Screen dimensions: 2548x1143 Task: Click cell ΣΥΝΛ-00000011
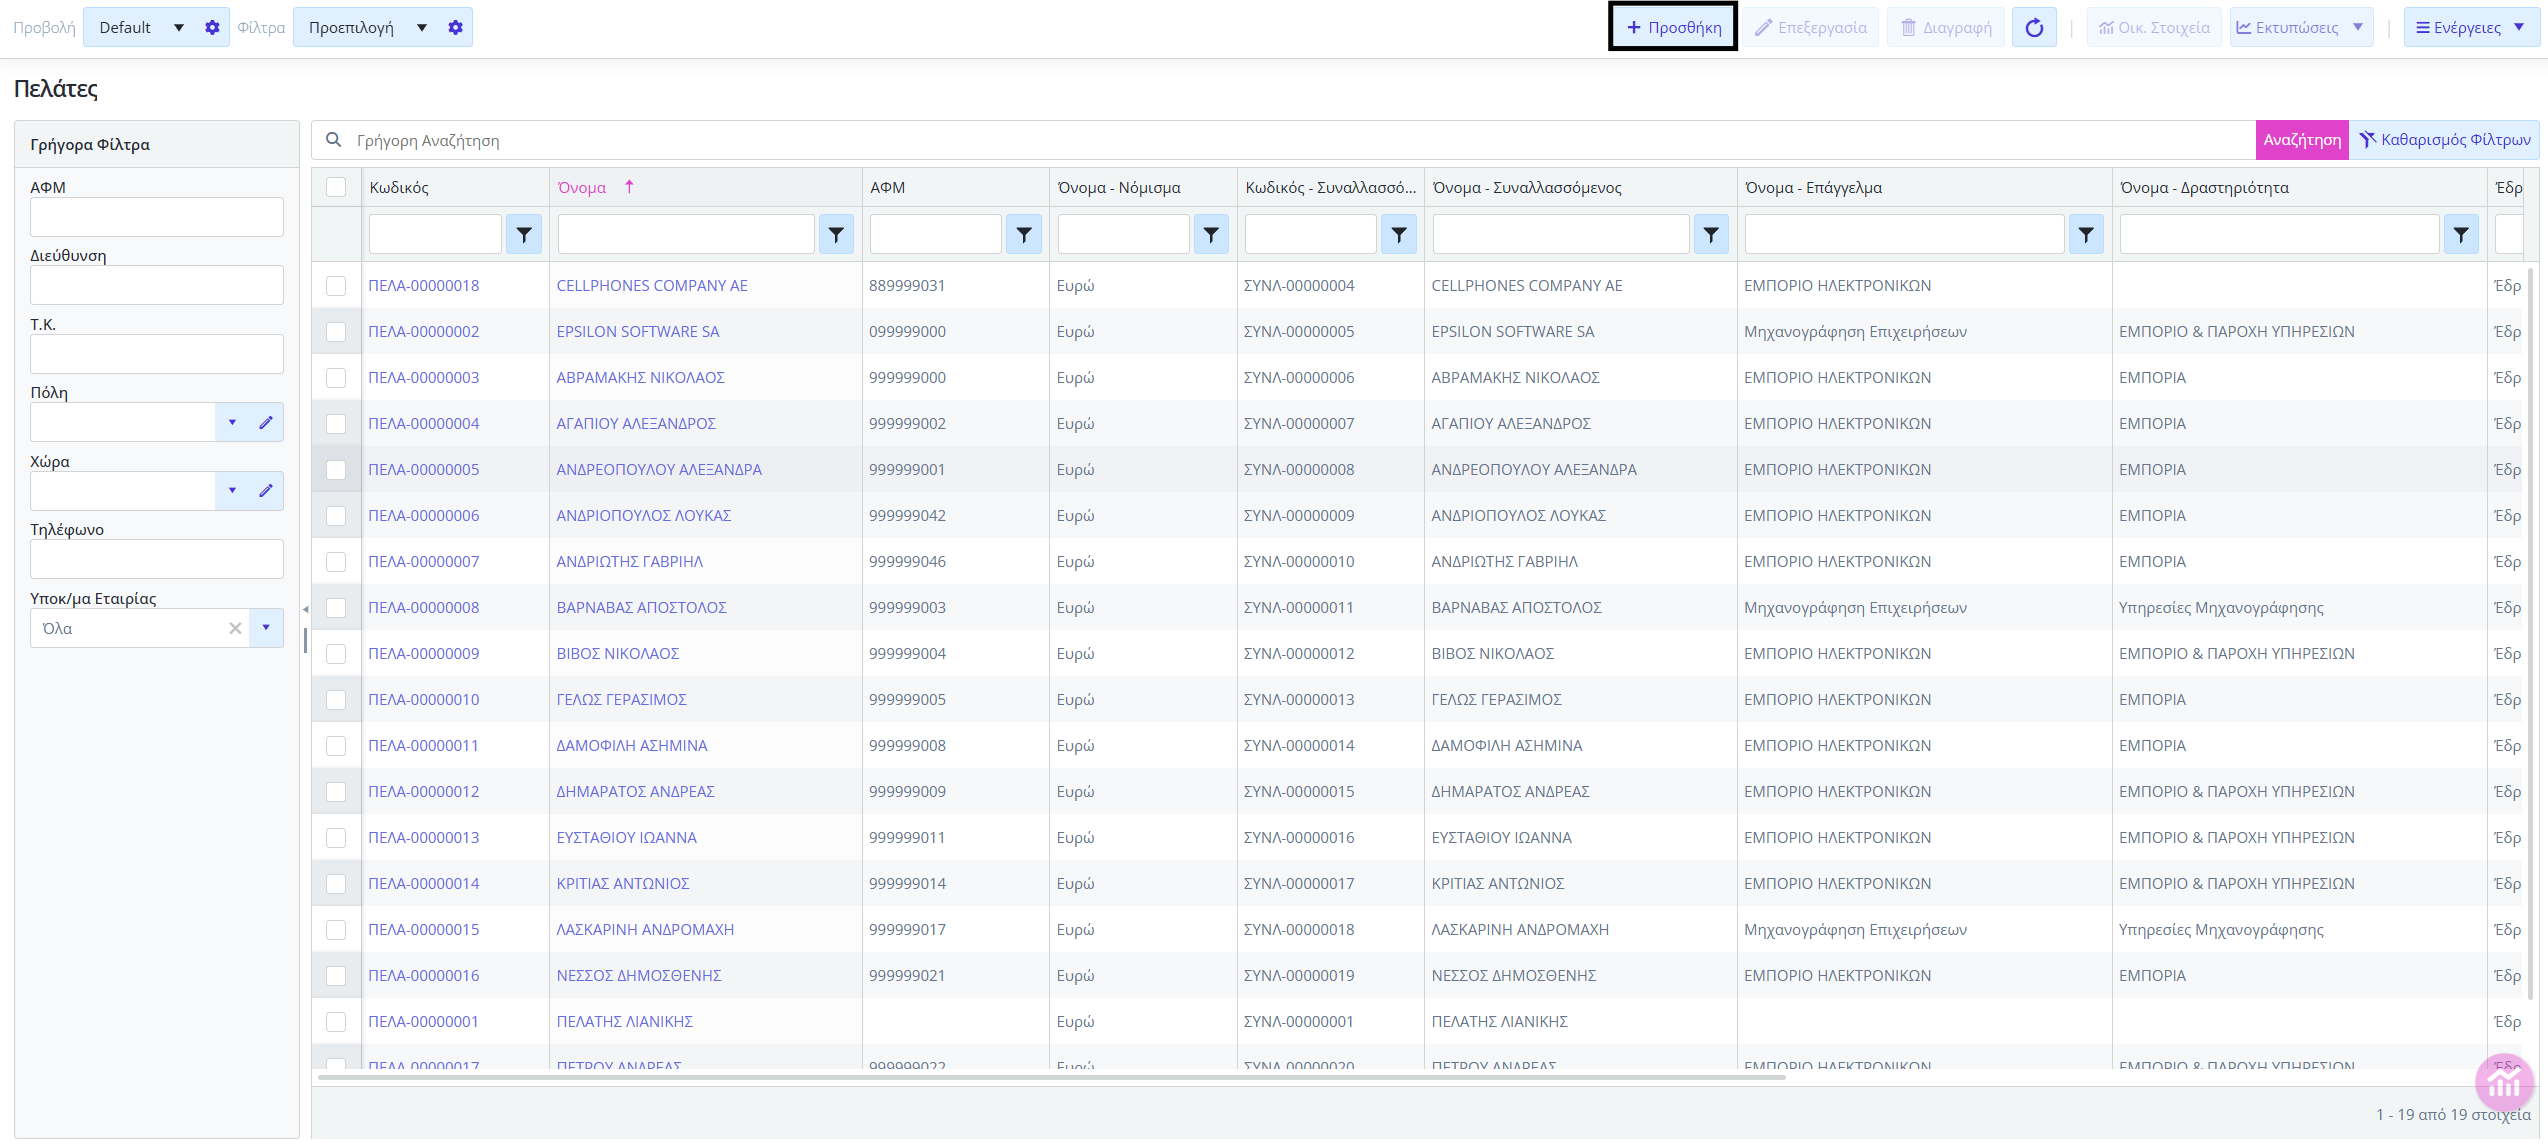tap(1299, 608)
